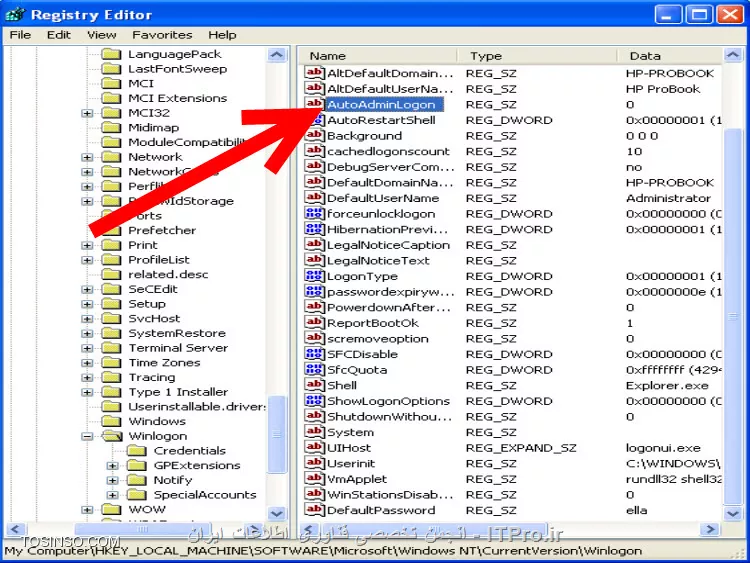Click the ShowLogonOptions DWORD icon
The image size is (750, 563).
314,401
